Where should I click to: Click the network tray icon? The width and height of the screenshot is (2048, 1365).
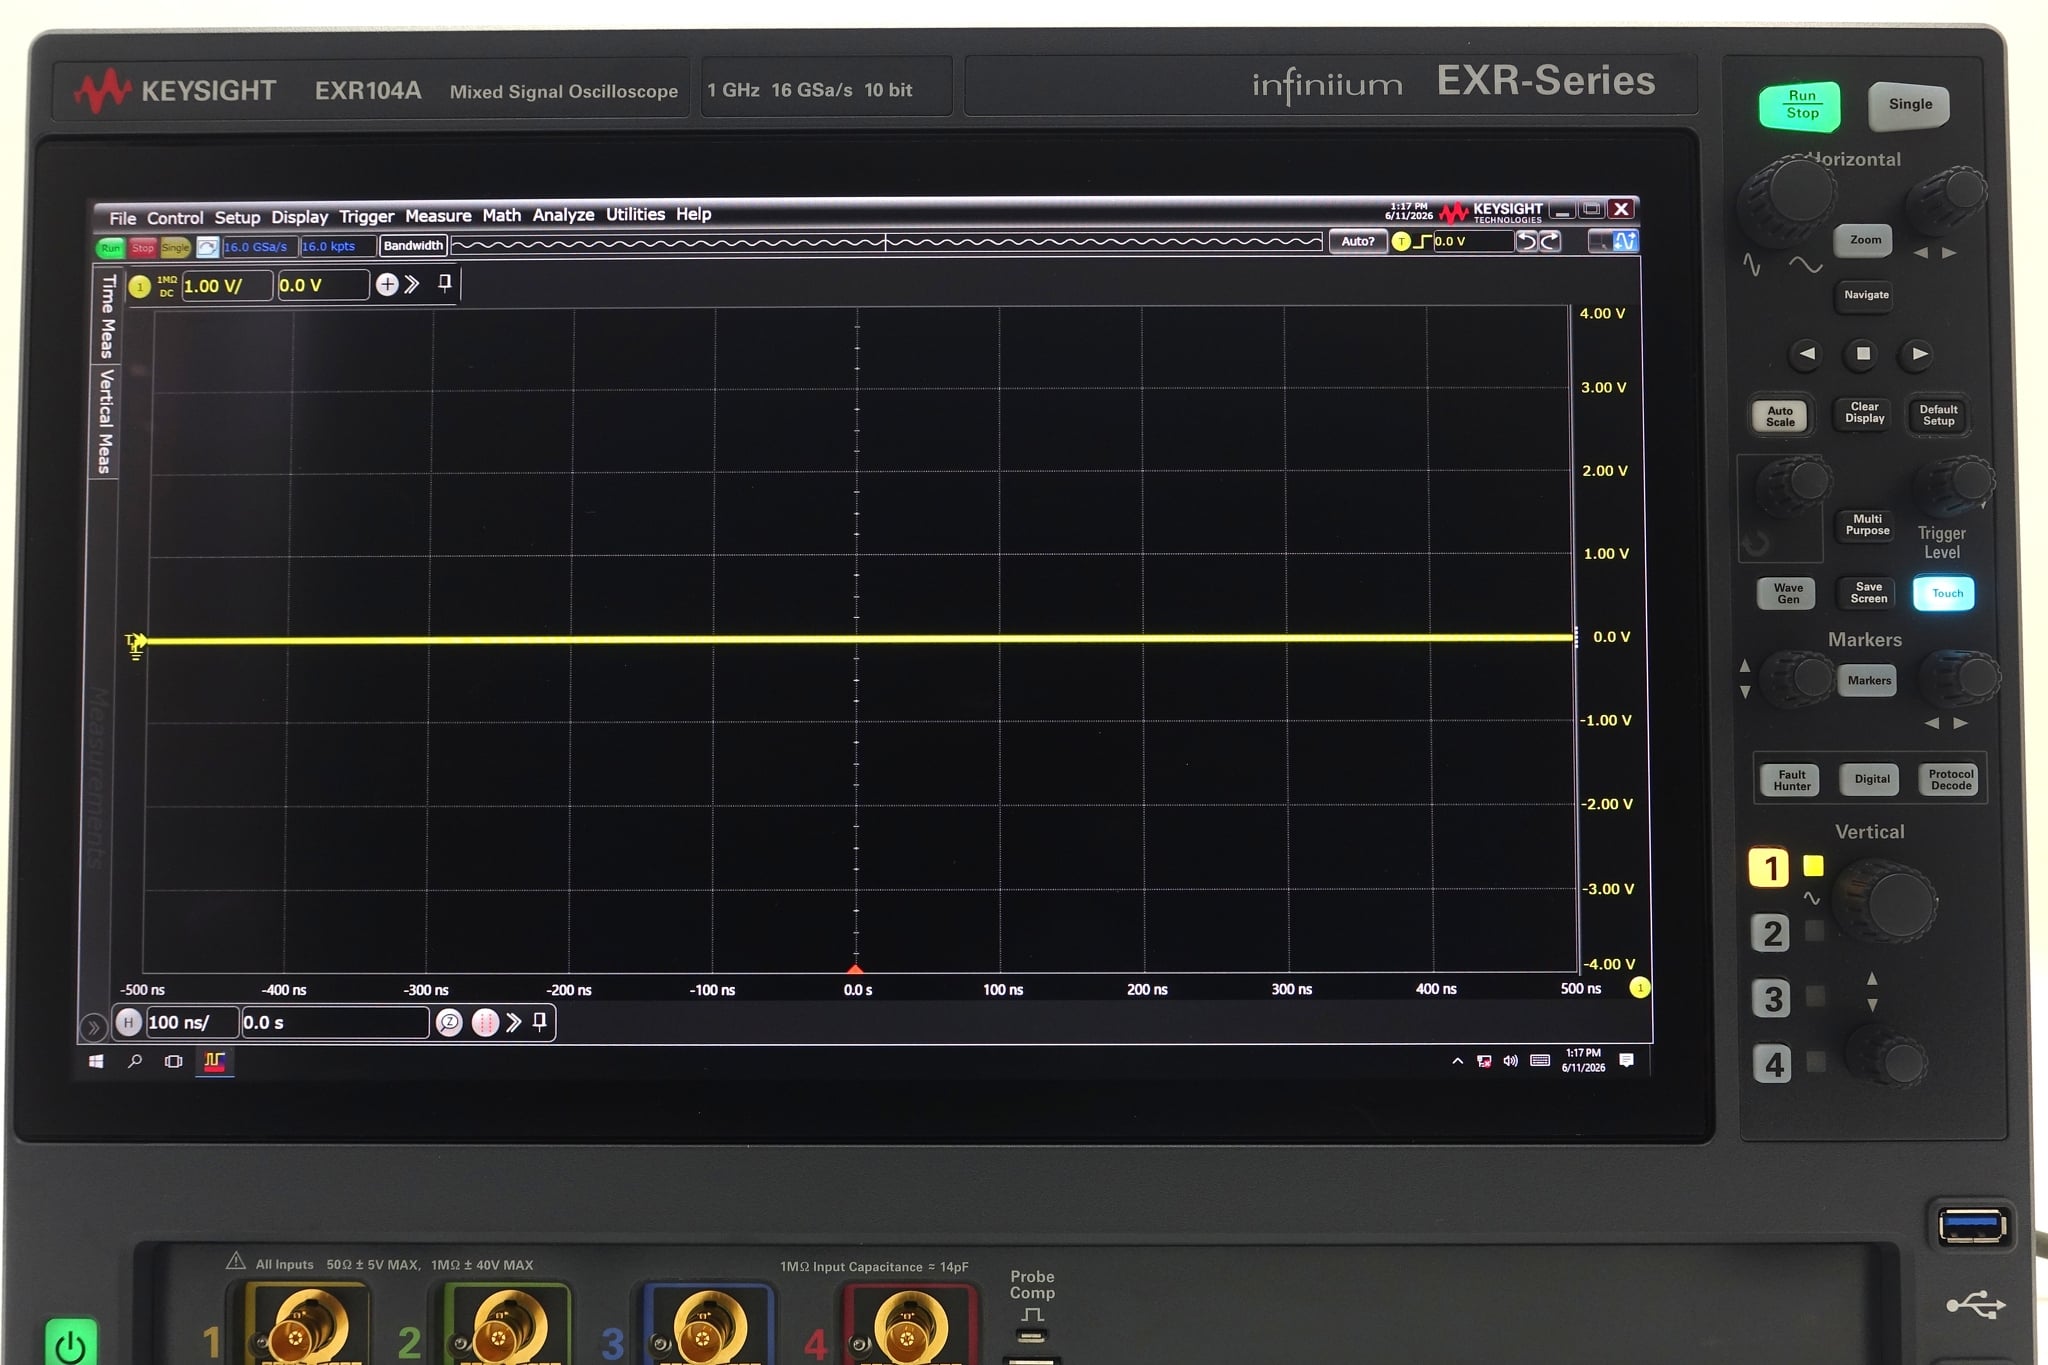pyautogui.click(x=1484, y=1061)
